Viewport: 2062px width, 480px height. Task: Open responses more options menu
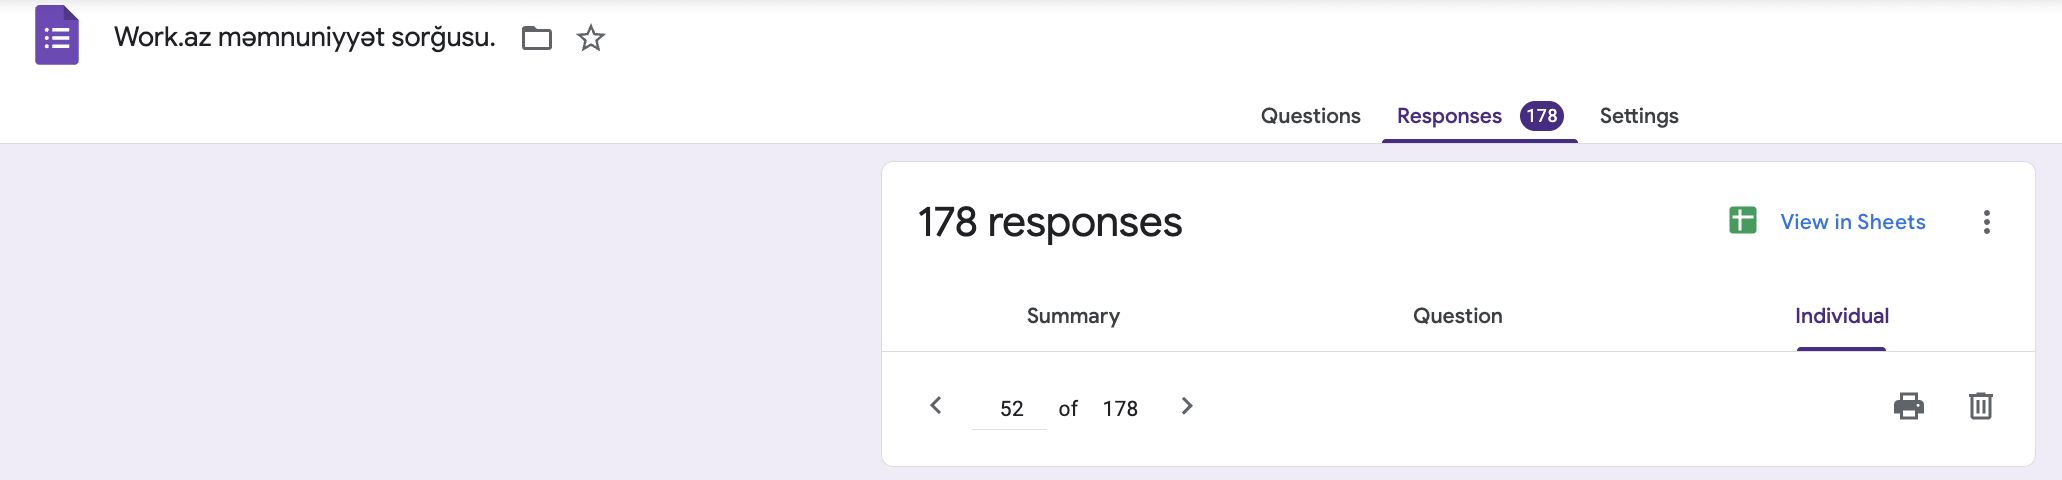click(x=1987, y=222)
